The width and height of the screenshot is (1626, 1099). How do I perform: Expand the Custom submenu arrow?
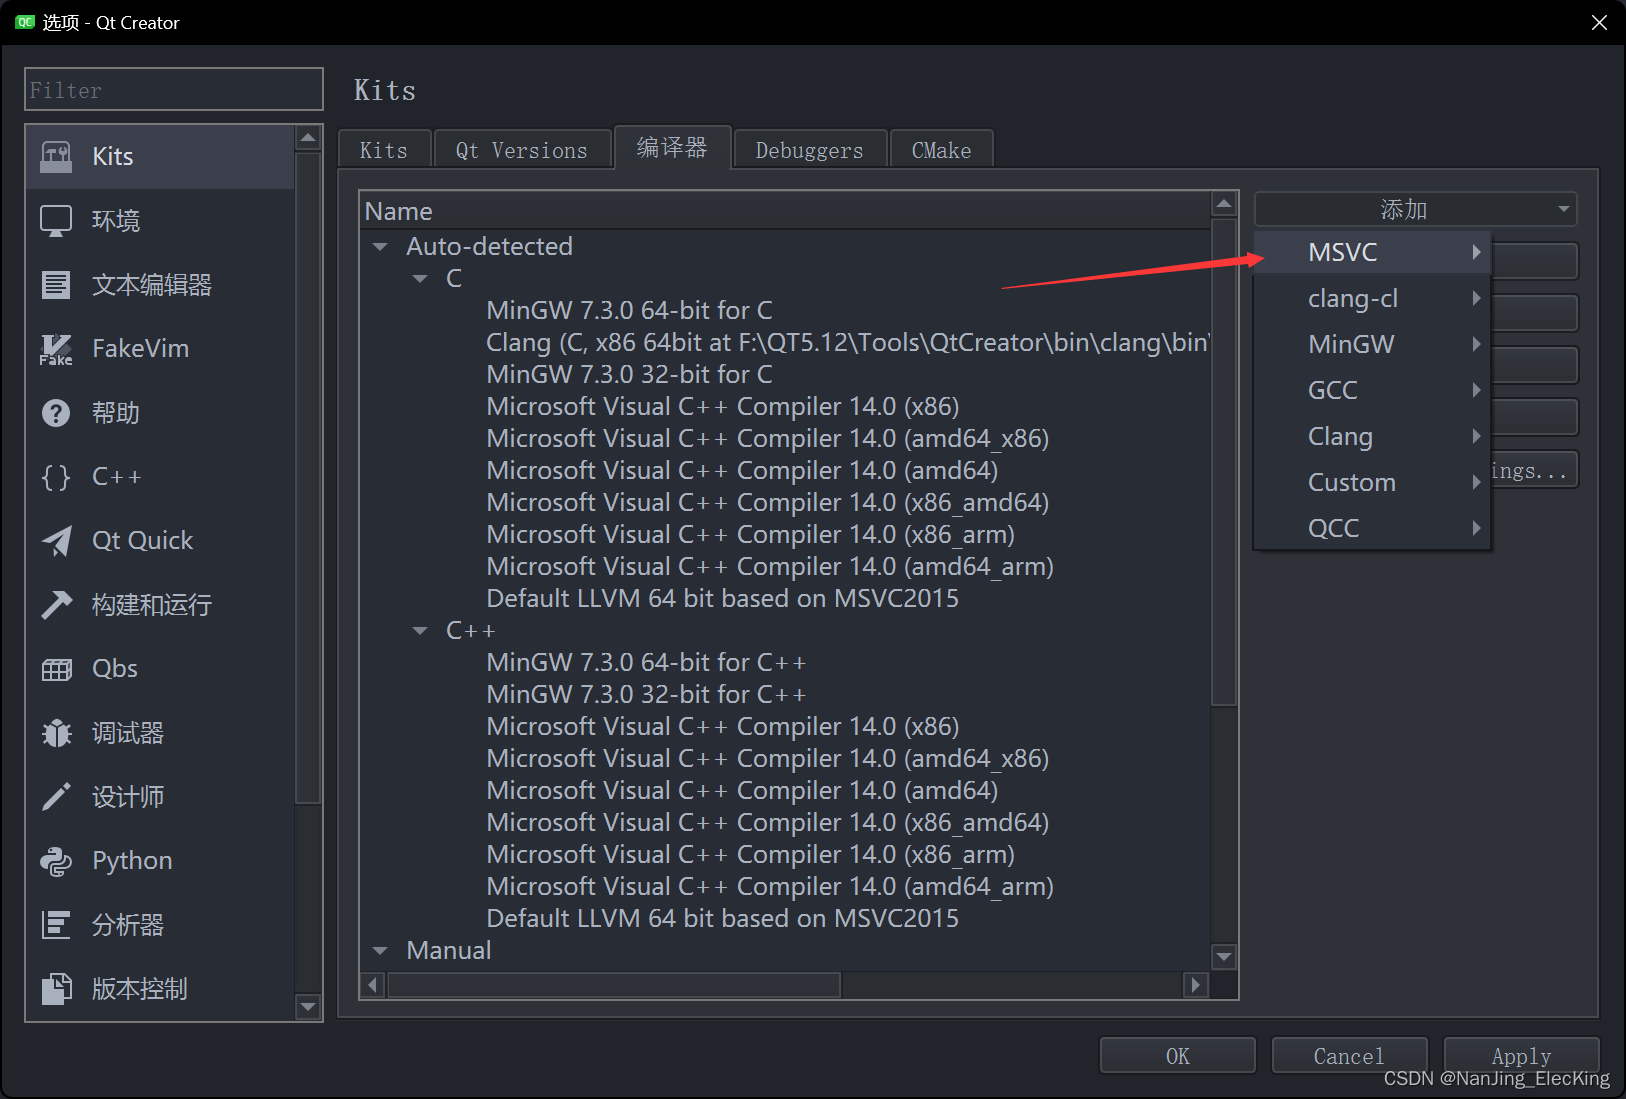click(x=1476, y=482)
